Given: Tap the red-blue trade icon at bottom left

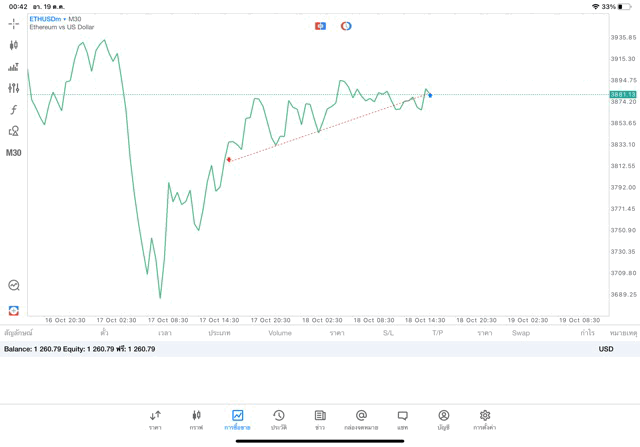Looking at the screenshot, I should tap(14, 310).
